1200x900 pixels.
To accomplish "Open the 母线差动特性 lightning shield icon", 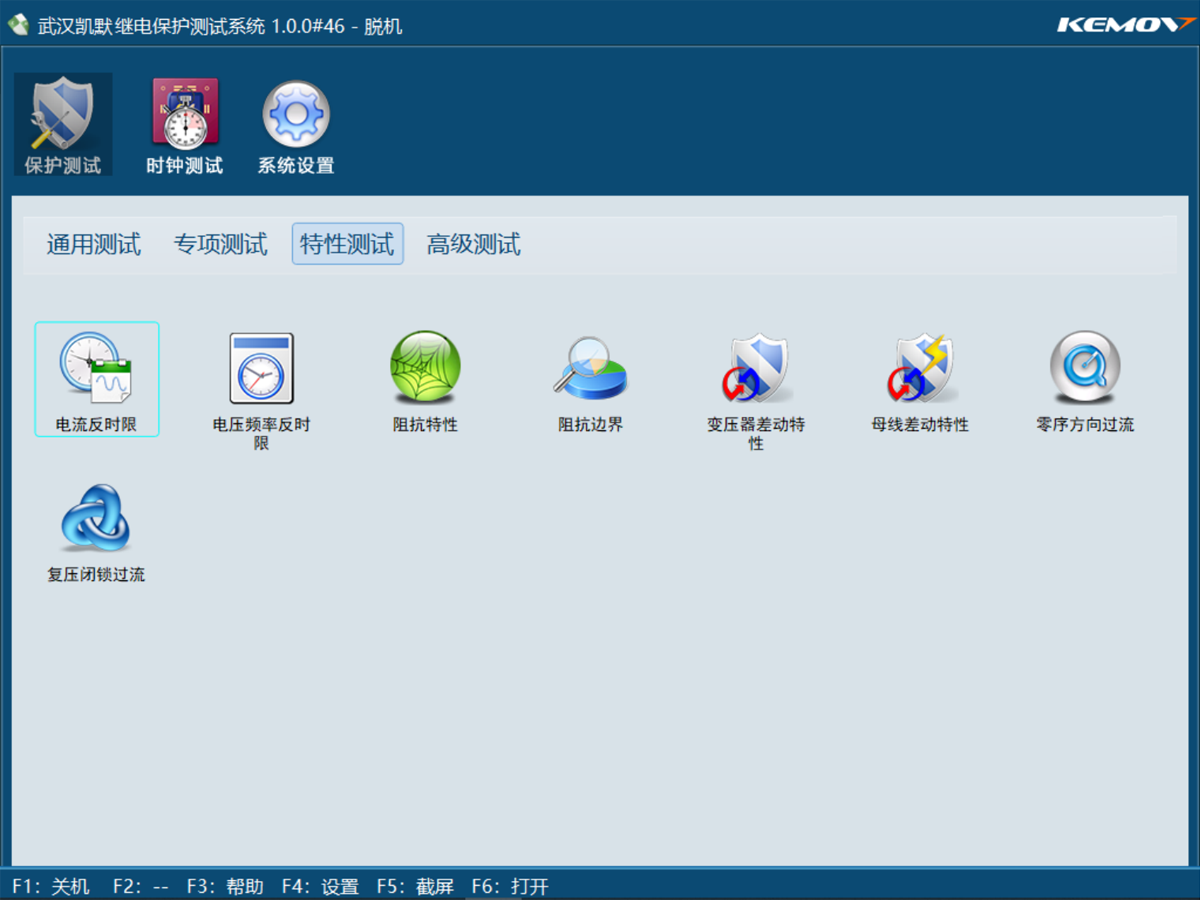I will pos(920,368).
